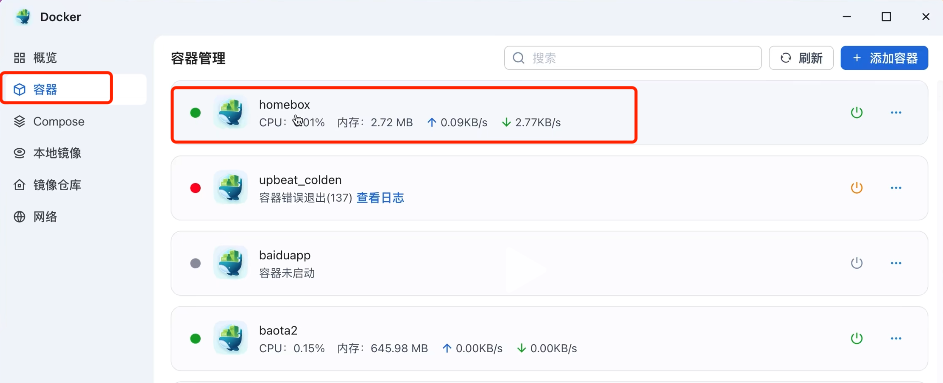Screen dimensions: 943x383
Task: Click the 网络 globe icon
Action: [19, 217]
